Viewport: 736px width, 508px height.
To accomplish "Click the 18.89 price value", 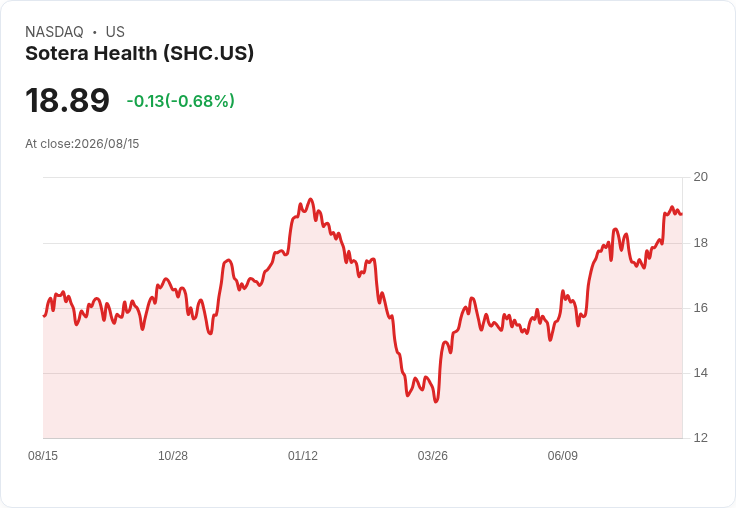I will click(x=68, y=100).
